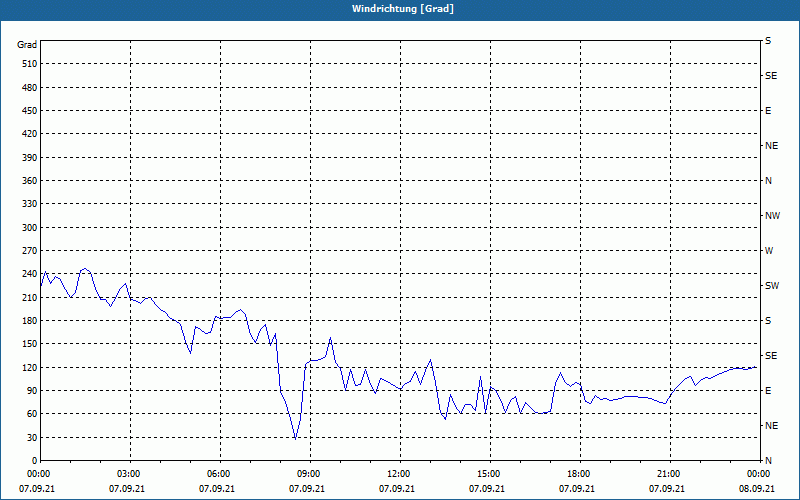Pick the 90 degree axis label
Image resolution: width=800 pixels, height=500 pixels.
32,391
